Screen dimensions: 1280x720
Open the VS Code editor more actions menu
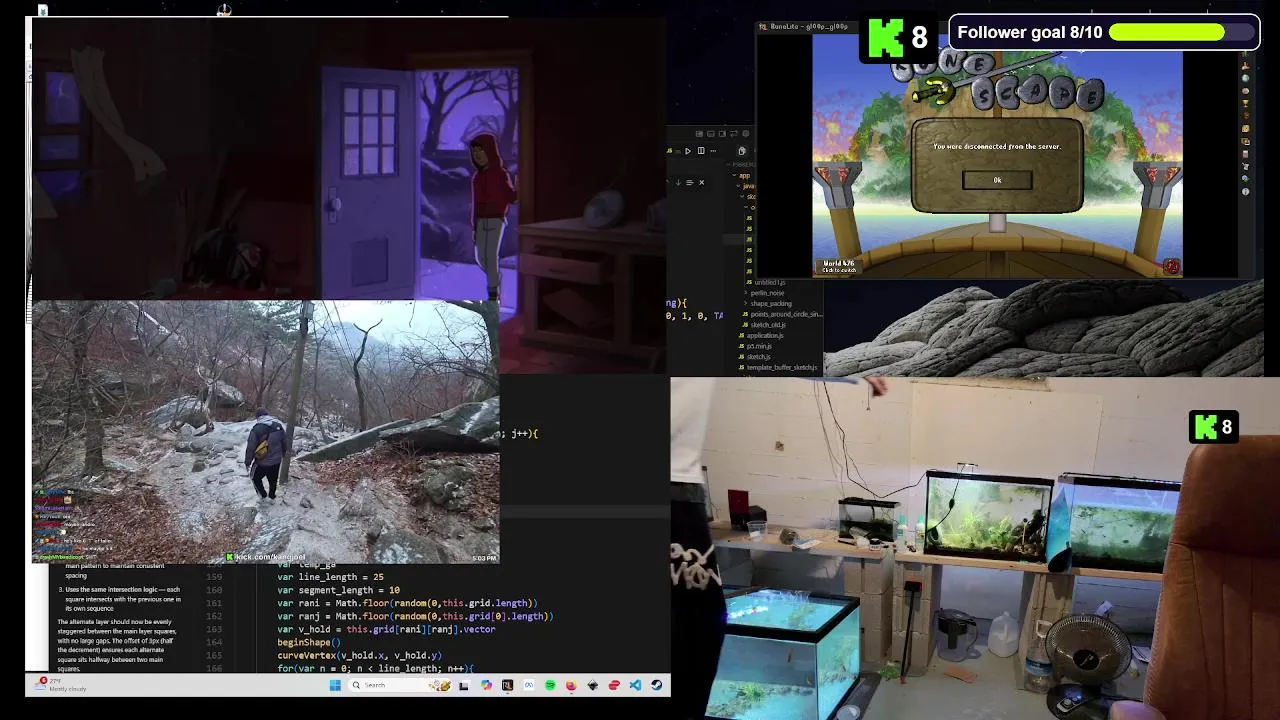[713, 151]
